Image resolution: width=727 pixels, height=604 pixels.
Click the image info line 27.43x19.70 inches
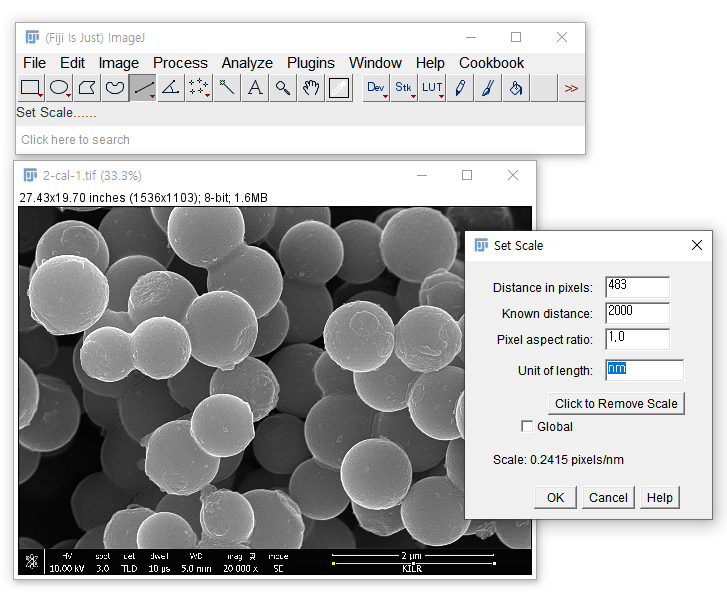pos(143,197)
